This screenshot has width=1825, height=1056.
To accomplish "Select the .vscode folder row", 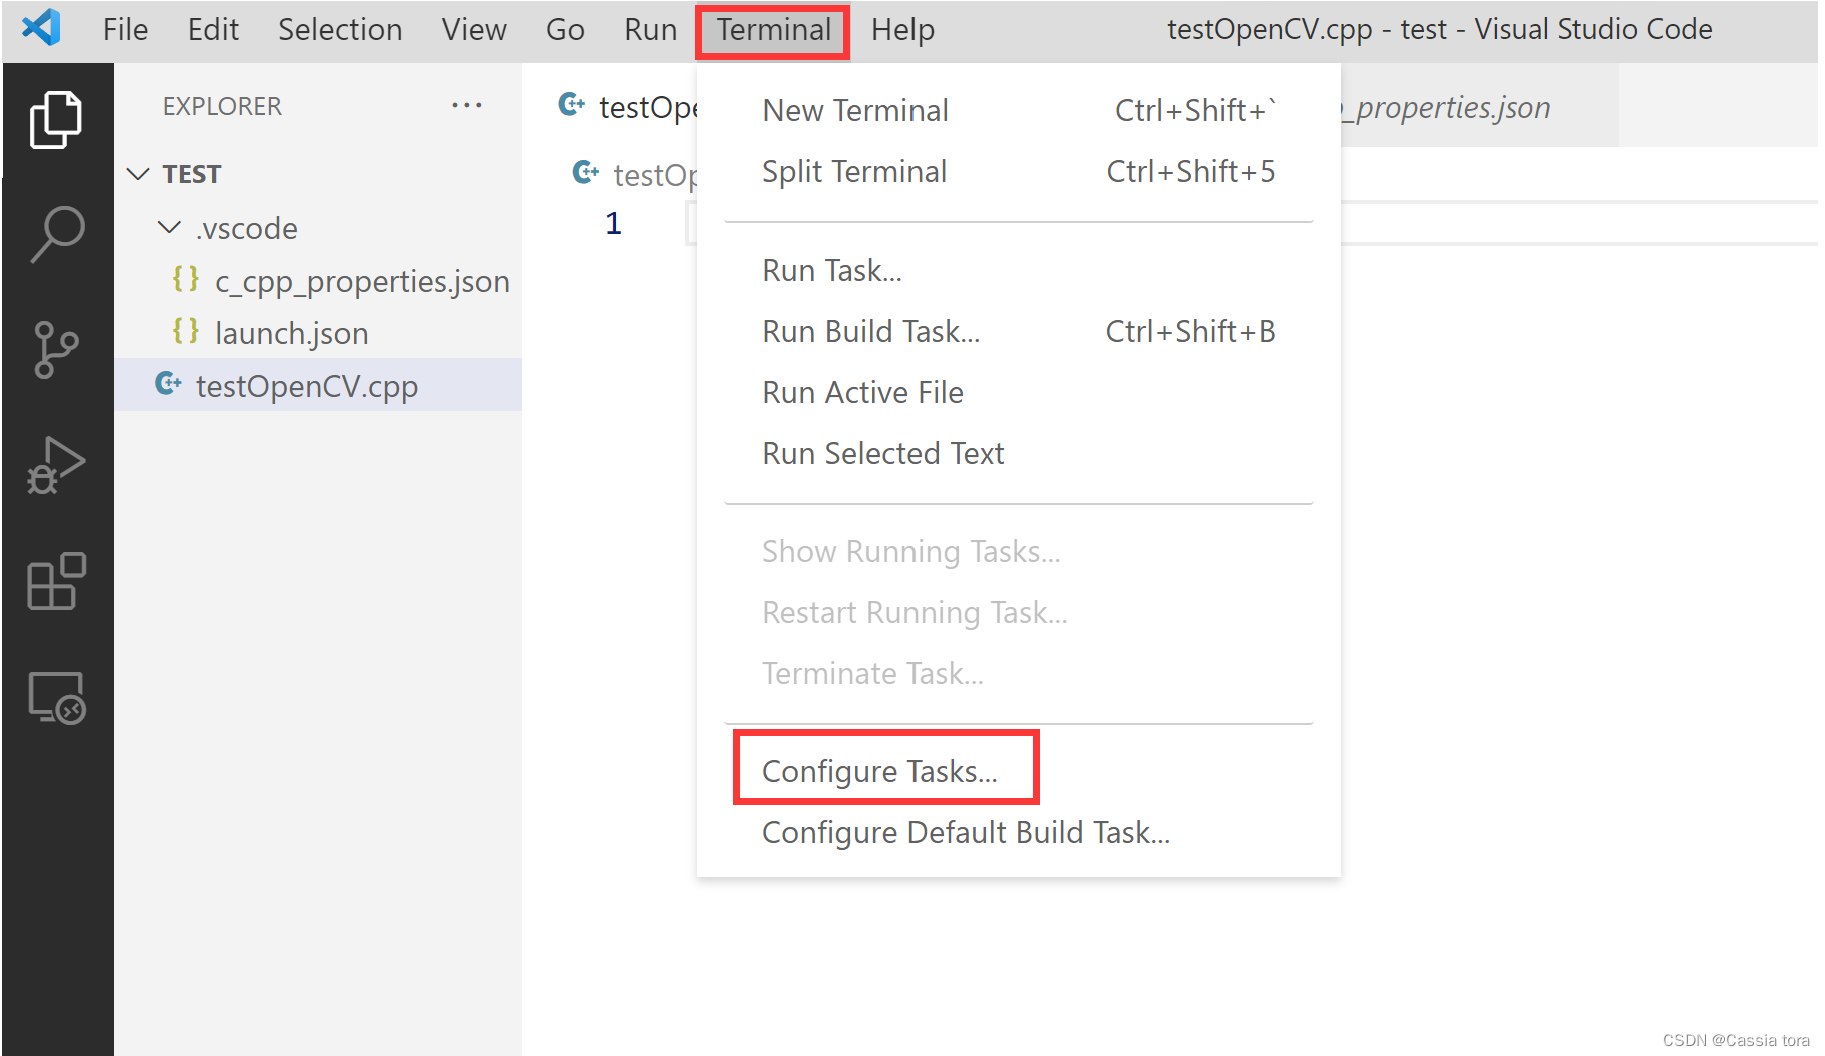I will pyautogui.click(x=318, y=228).
